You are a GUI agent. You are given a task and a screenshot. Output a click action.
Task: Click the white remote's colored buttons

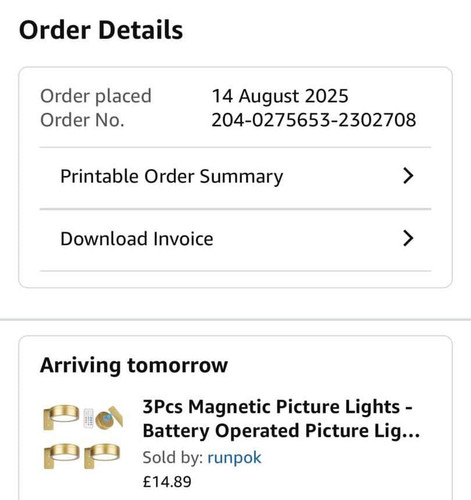click(x=88, y=420)
